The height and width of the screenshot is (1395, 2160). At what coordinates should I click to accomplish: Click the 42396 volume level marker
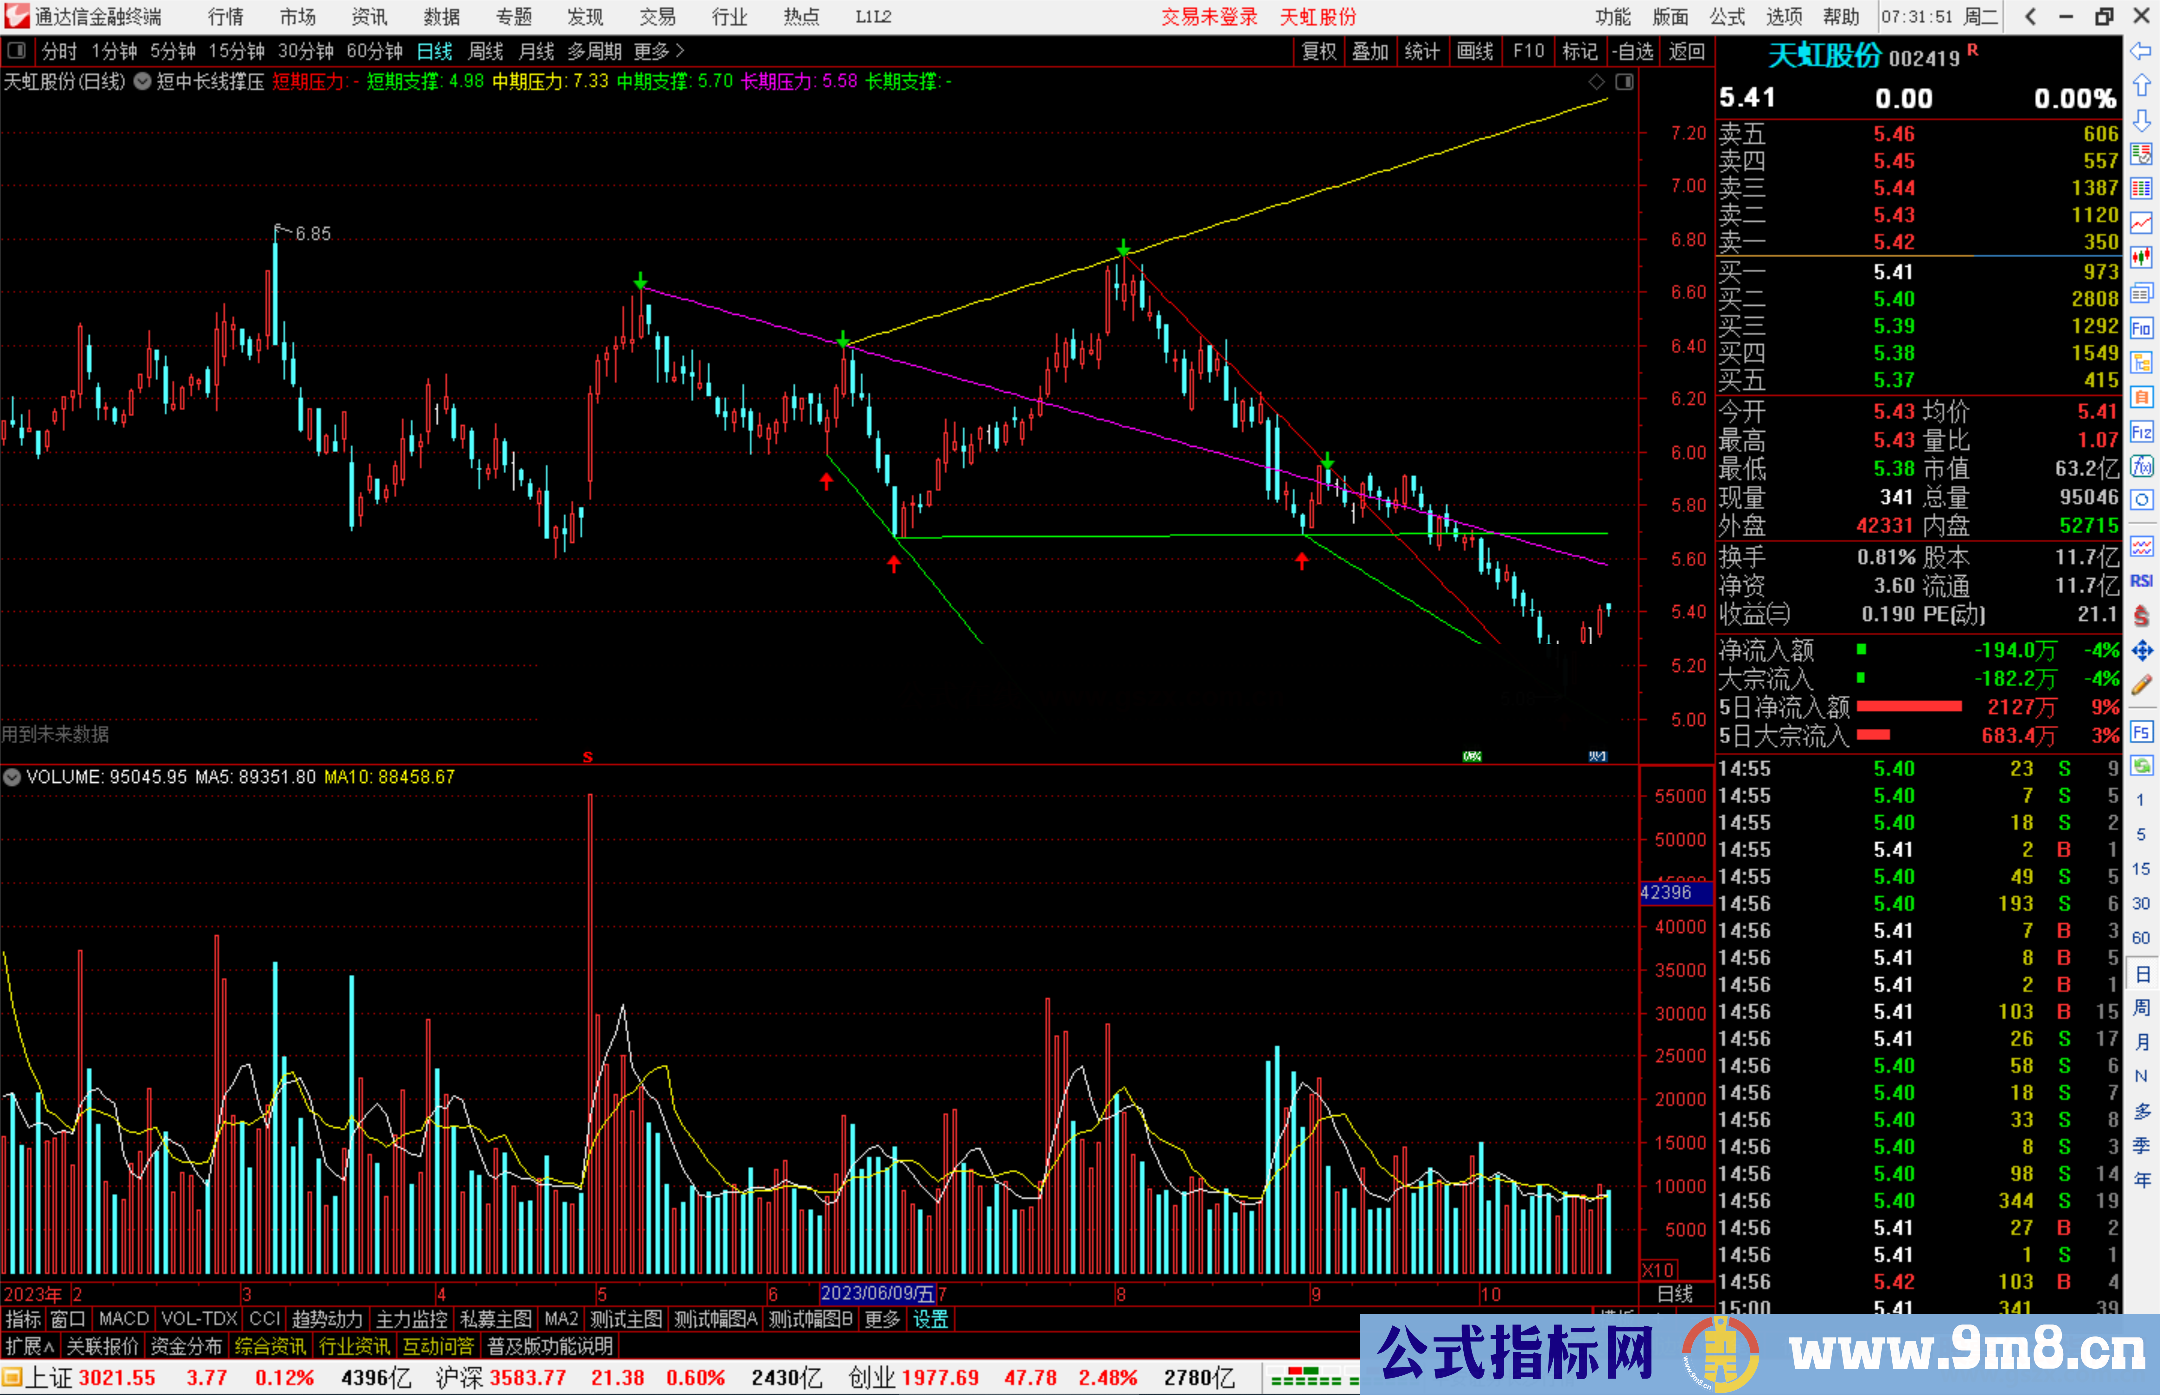click(x=1667, y=892)
